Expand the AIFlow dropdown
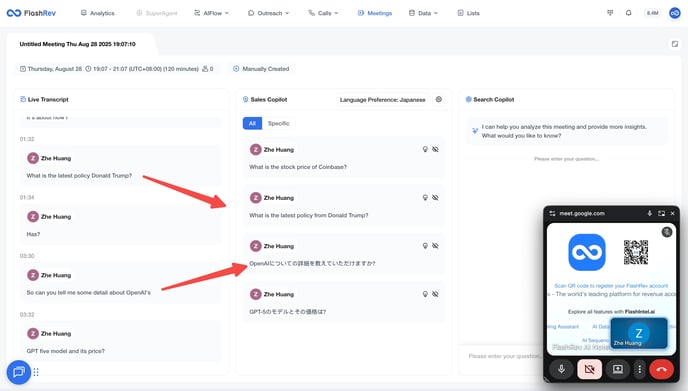Viewport: 688px width, 391px height. point(211,13)
